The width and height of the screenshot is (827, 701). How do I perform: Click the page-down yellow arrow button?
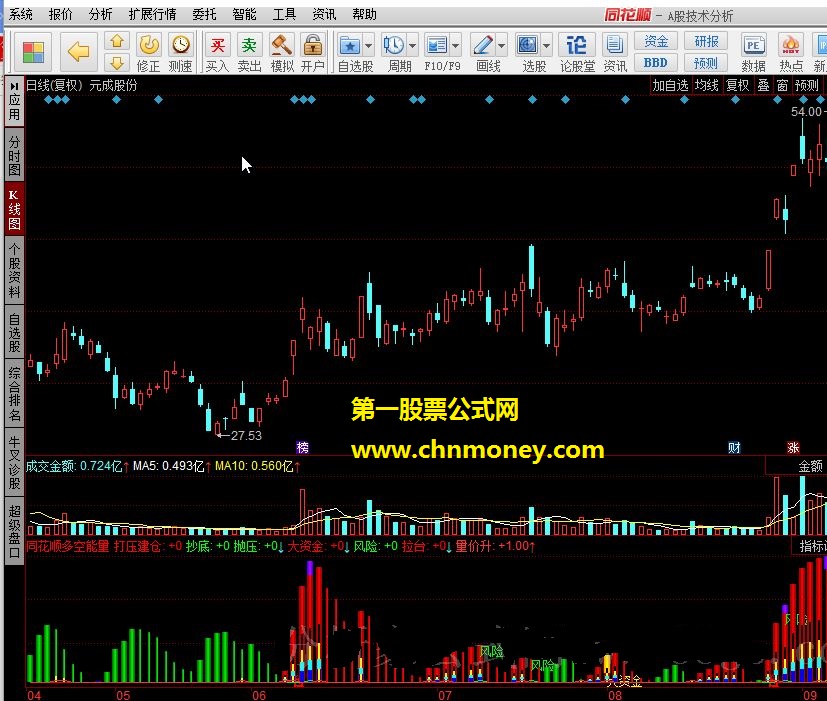click(x=117, y=63)
